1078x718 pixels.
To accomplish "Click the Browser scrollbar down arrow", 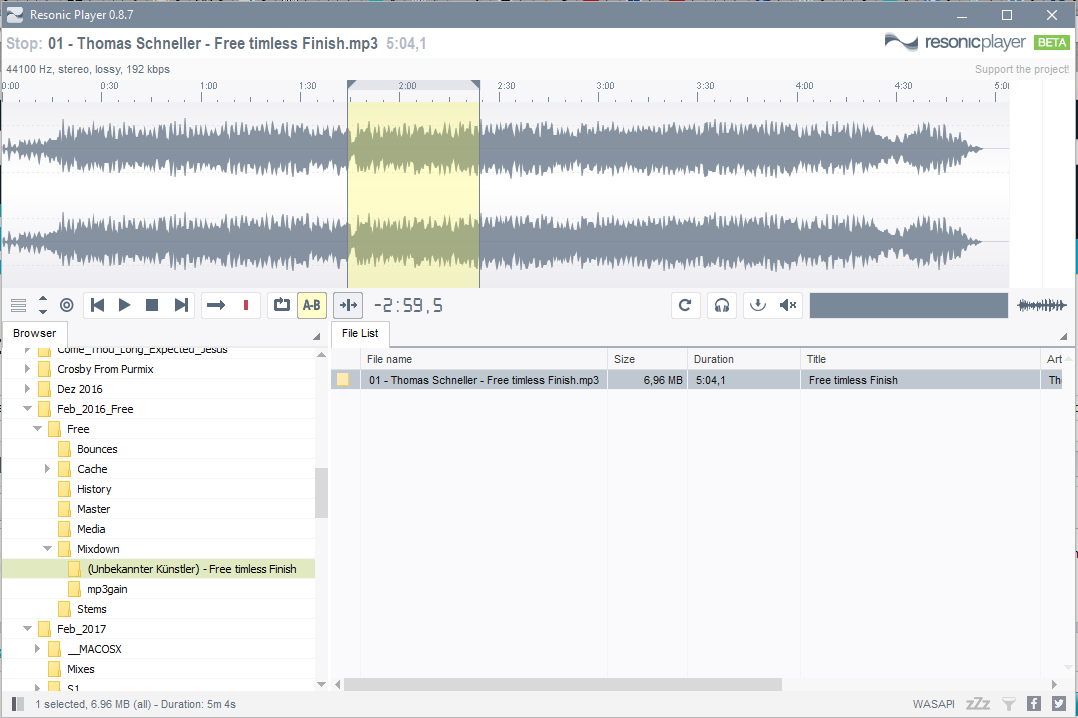I will [x=321, y=684].
